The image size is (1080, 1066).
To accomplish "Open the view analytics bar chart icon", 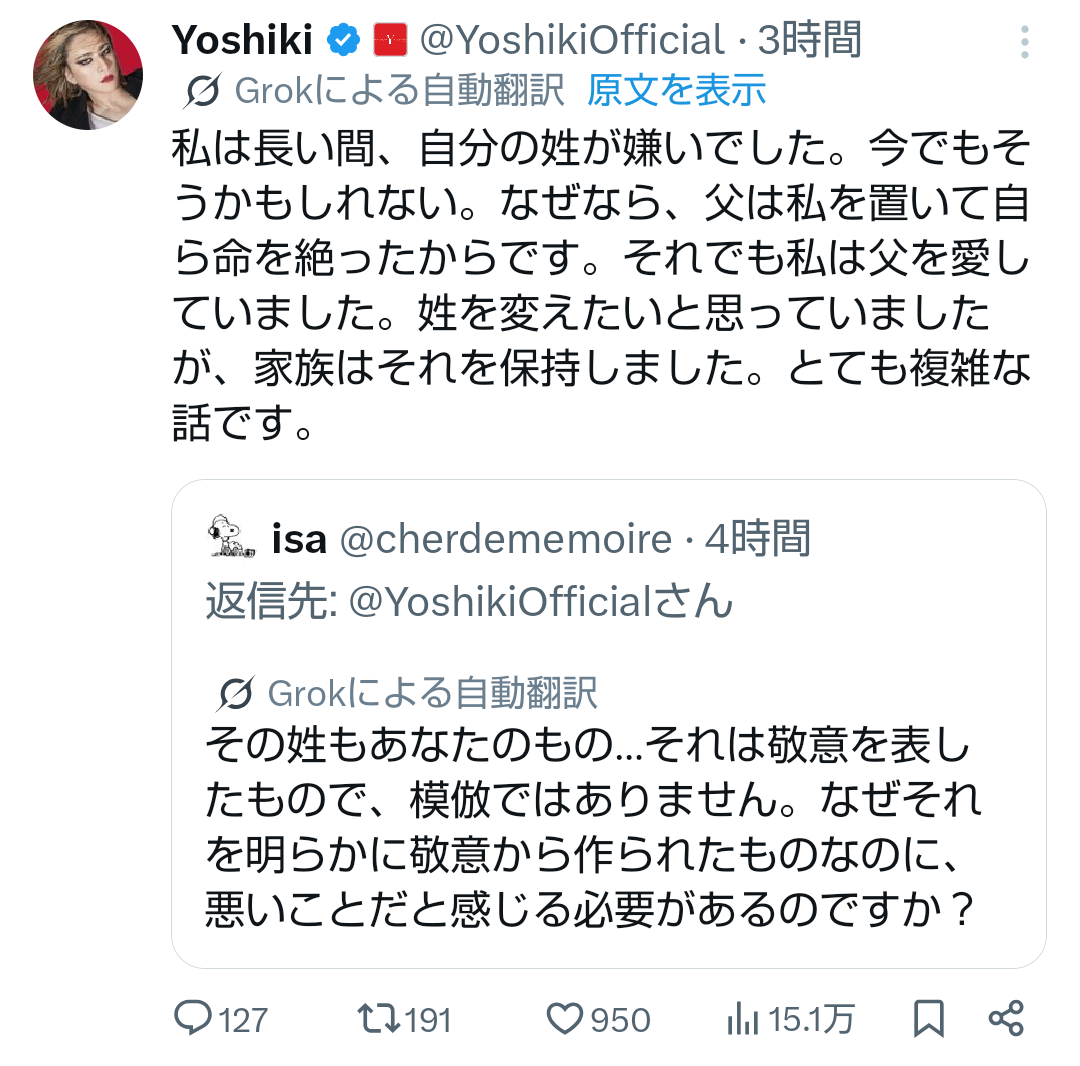I will click(x=741, y=1019).
